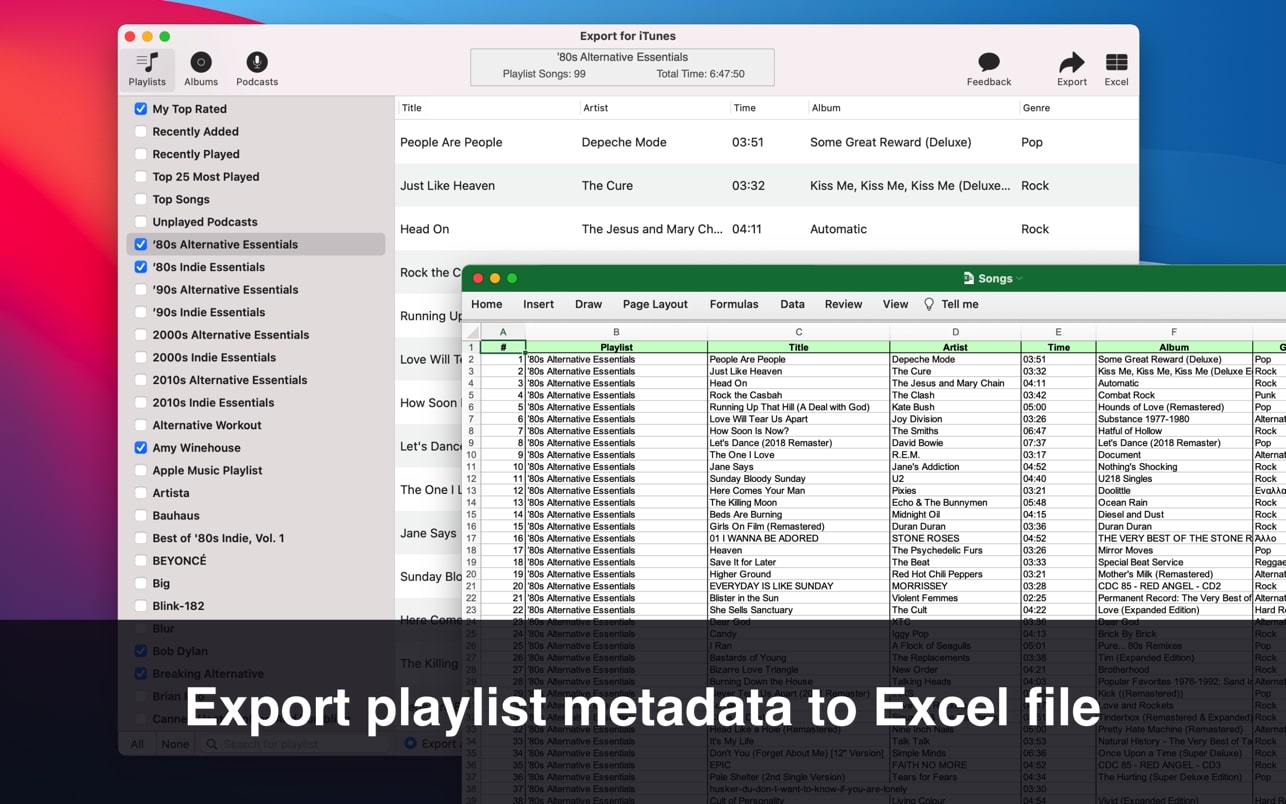Switch to Albums view icon
The height and width of the screenshot is (804, 1286).
(x=201, y=63)
